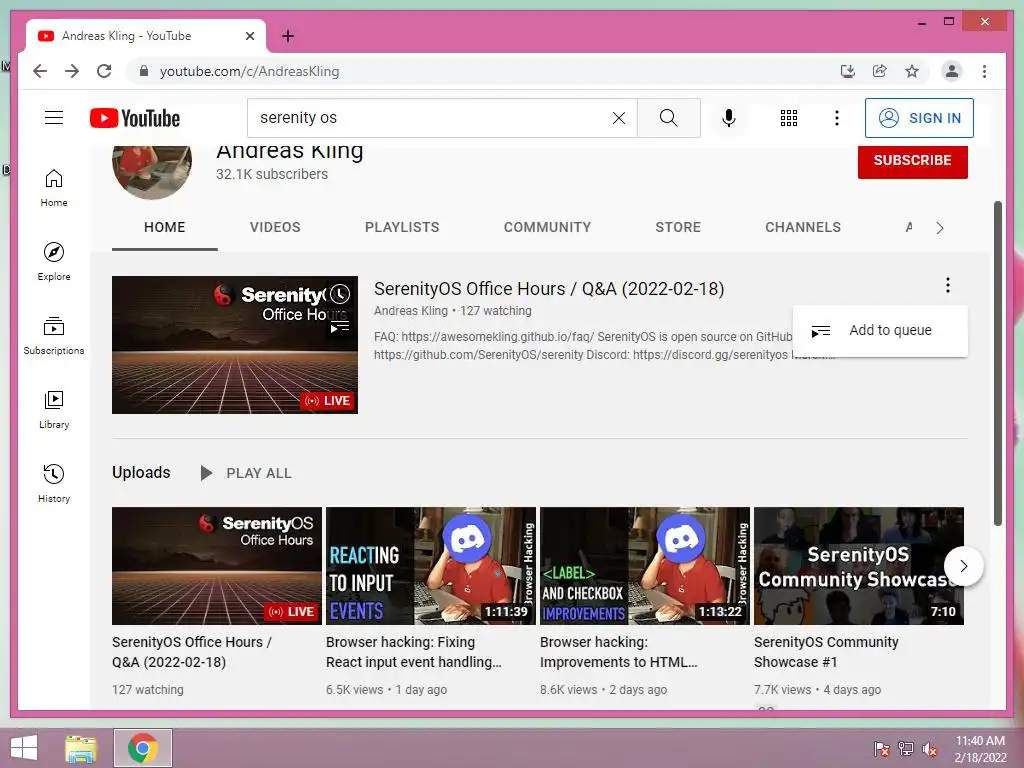Click the red SUBSCRIBE button
Image resolution: width=1024 pixels, height=768 pixels.
click(912, 160)
